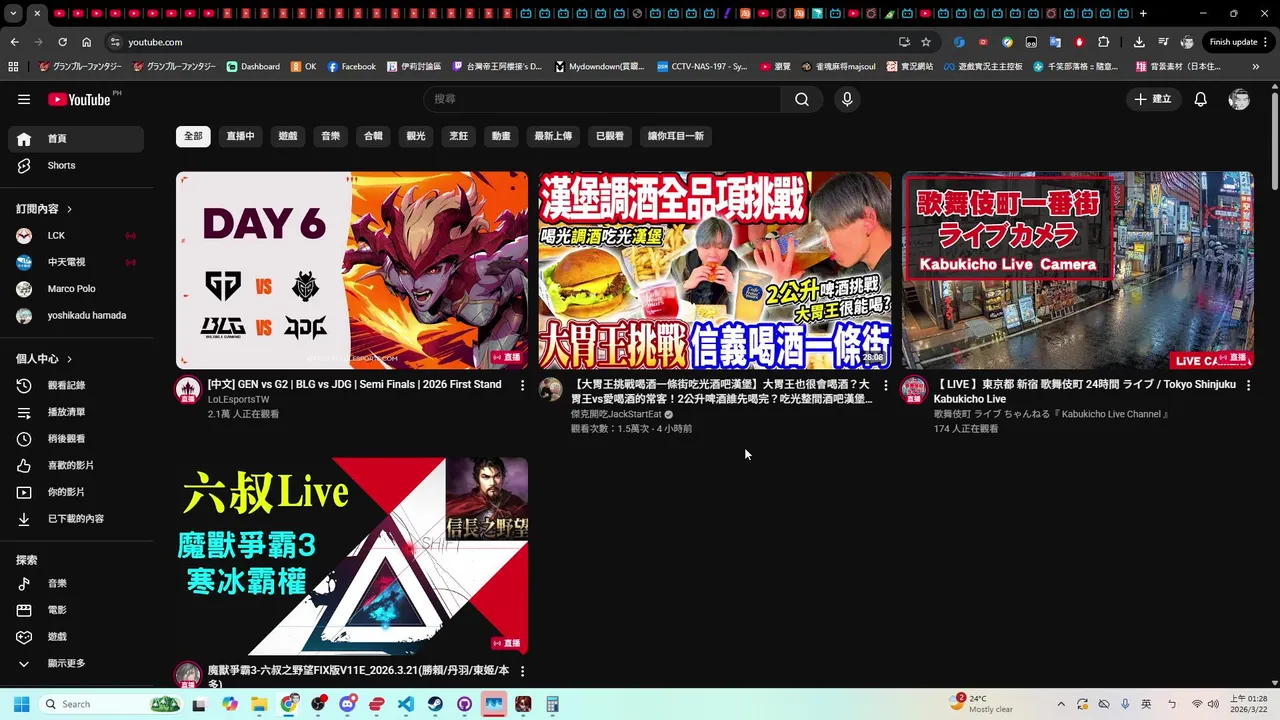Image resolution: width=1280 pixels, height=720 pixels.
Task: Select the 直播中 filter chip
Action: click(240, 136)
